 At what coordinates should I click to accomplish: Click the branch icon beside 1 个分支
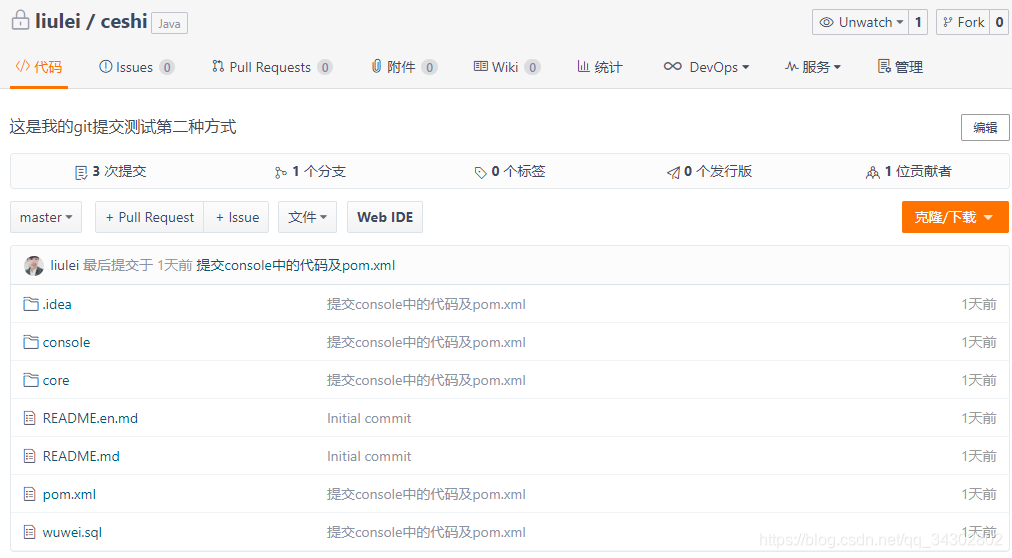pyautogui.click(x=280, y=173)
